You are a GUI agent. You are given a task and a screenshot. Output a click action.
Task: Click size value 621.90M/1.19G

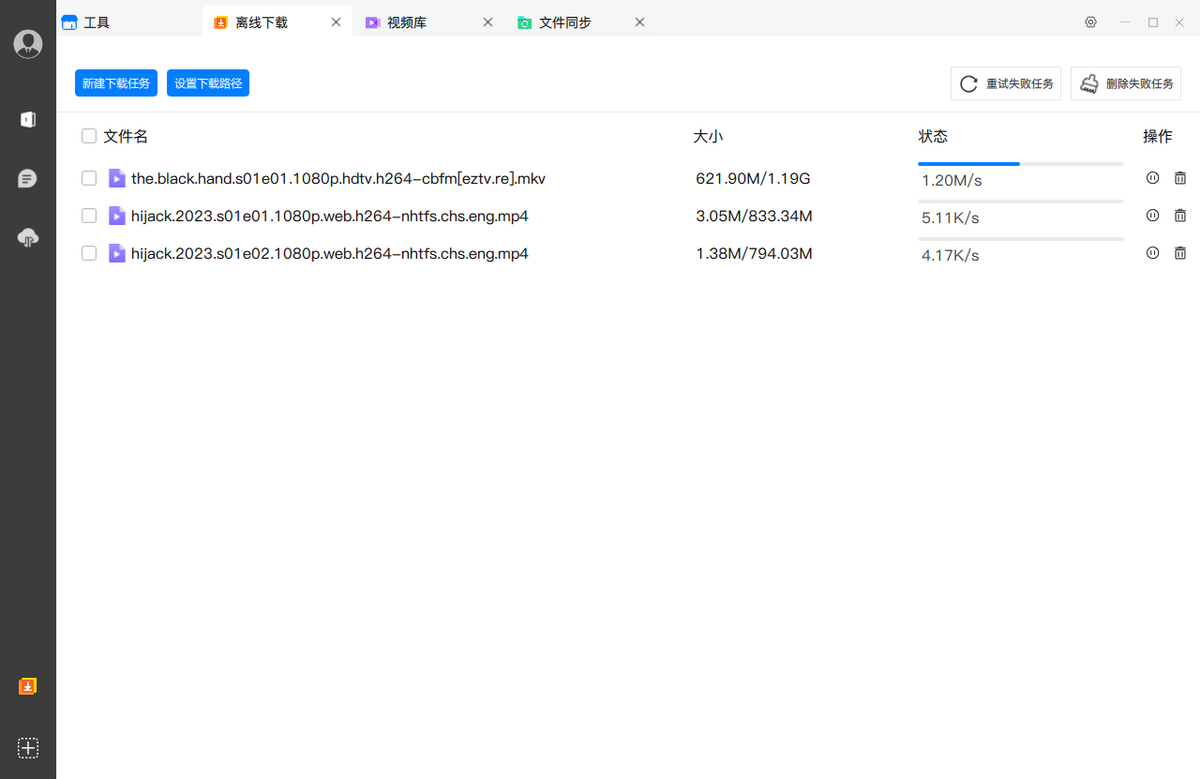pyautogui.click(x=753, y=179)
